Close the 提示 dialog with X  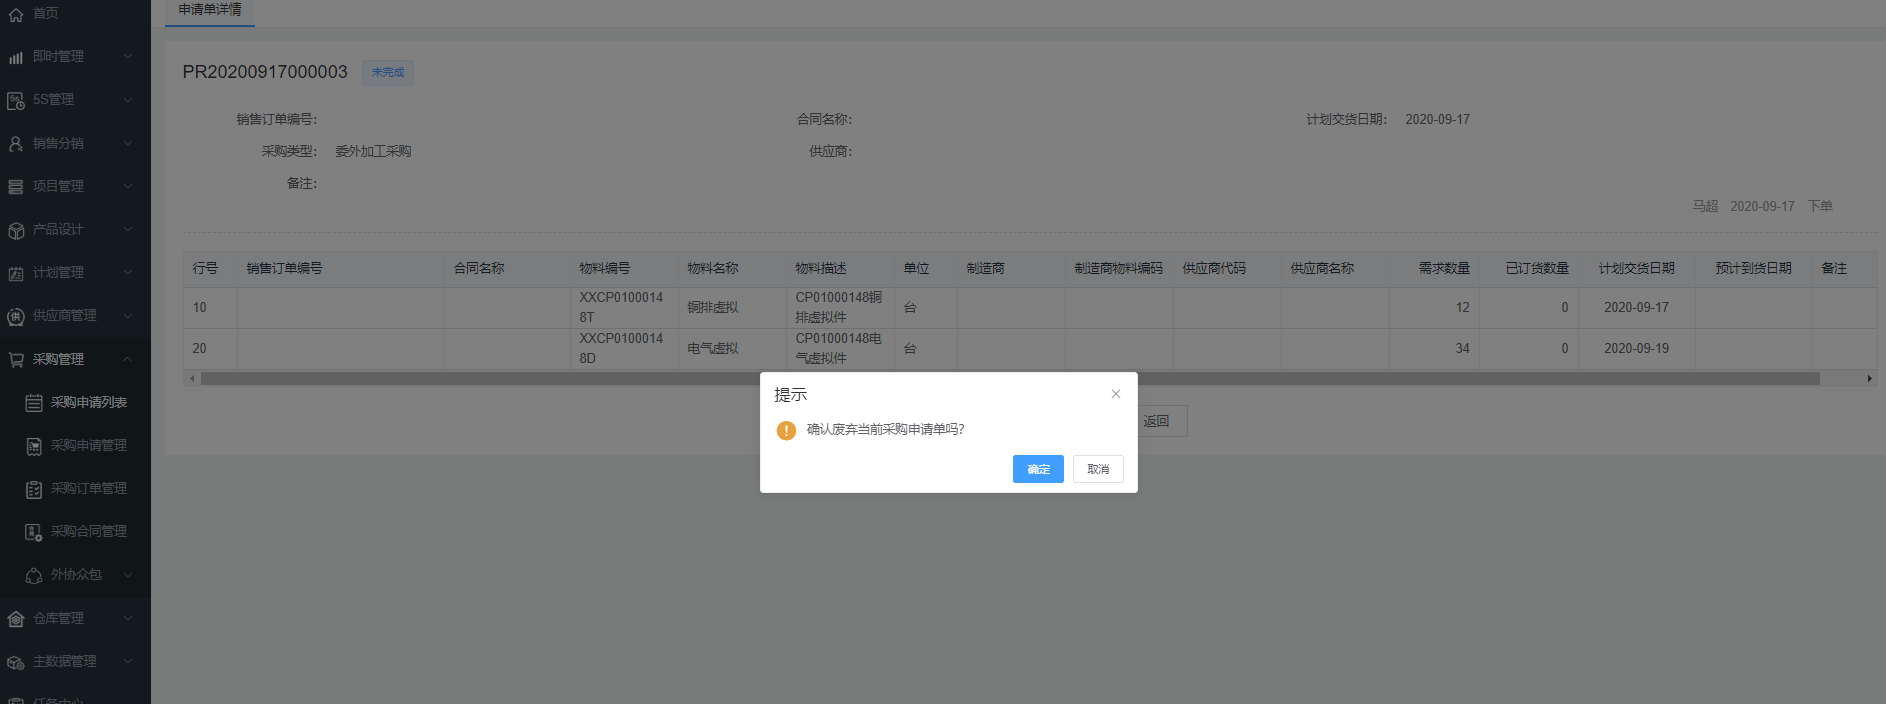coord(1116,394)
